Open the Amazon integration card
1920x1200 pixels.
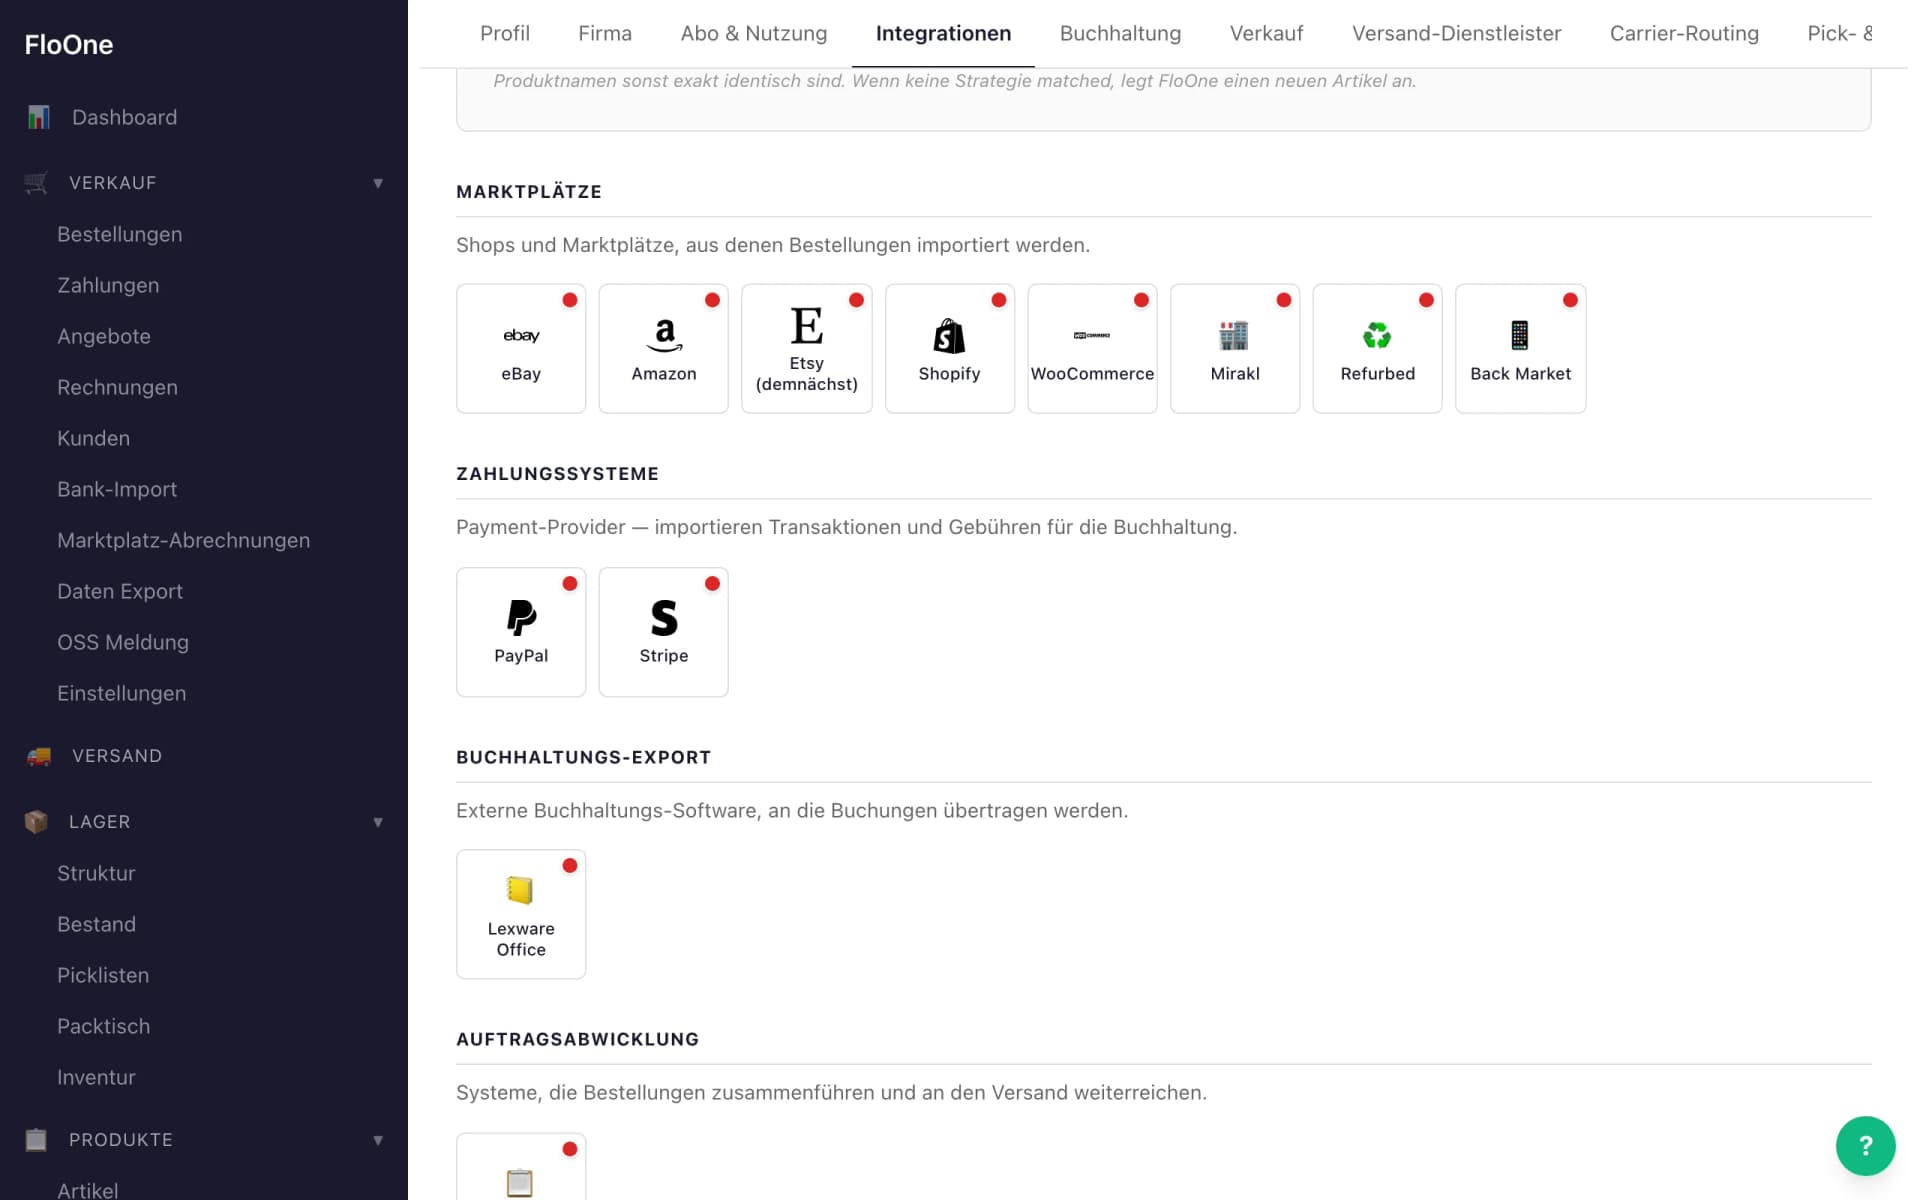tap(664, 348)
